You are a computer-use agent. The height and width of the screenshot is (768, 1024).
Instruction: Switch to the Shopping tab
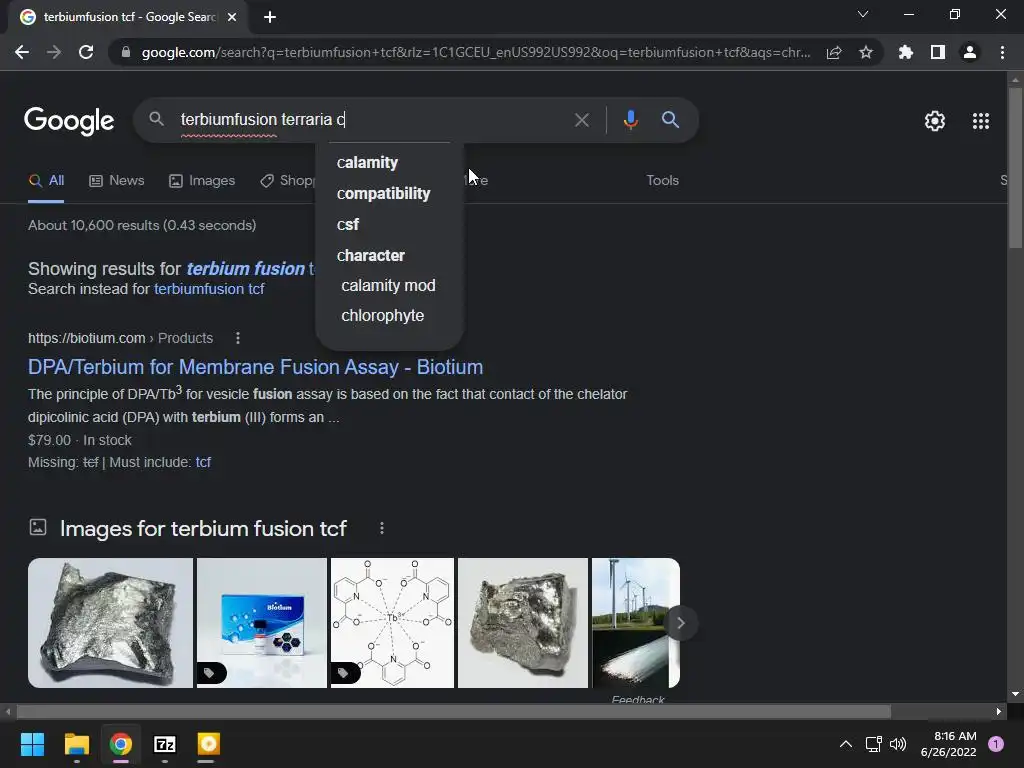coord(287,181)
